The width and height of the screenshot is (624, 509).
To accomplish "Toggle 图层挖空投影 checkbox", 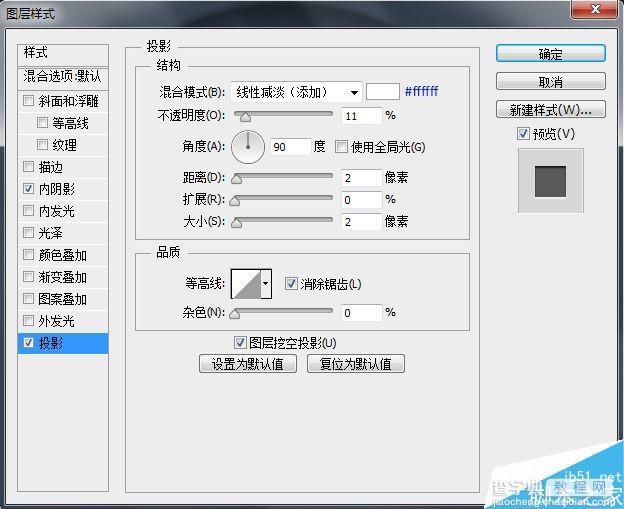I will click(240, 342).
